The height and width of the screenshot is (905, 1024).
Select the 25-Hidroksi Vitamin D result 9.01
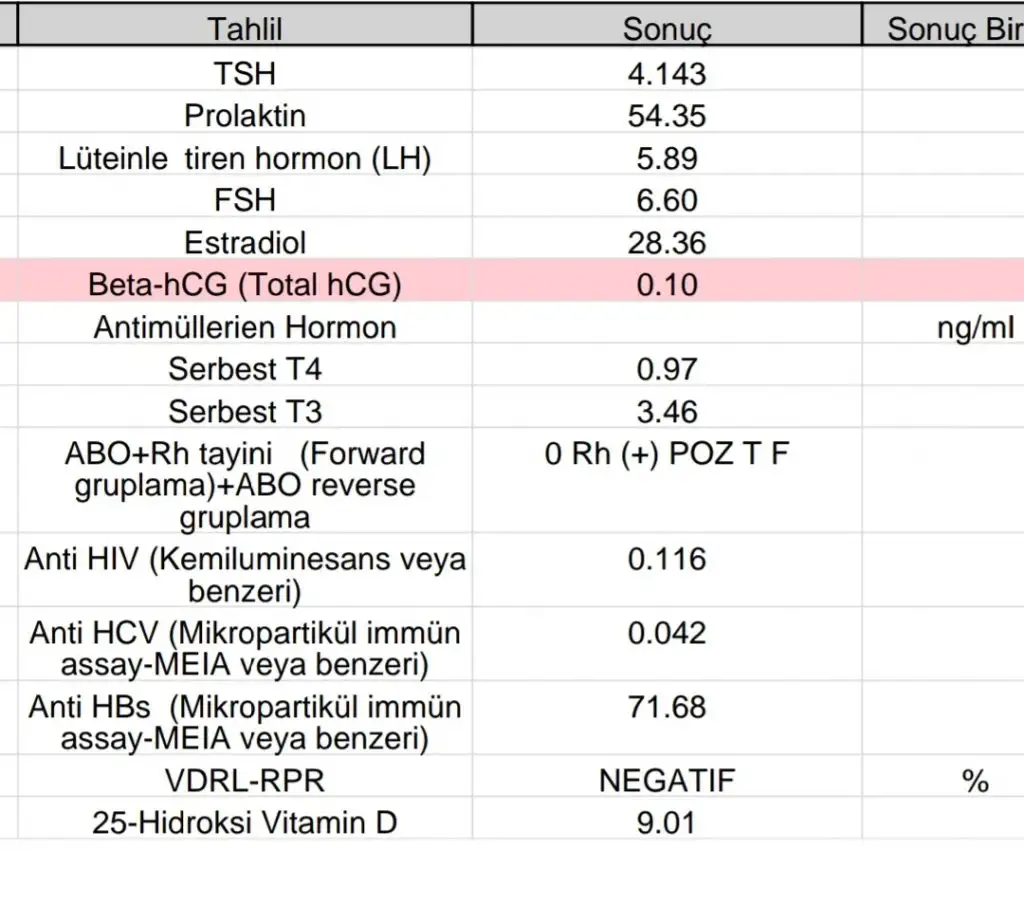[667, 823]
